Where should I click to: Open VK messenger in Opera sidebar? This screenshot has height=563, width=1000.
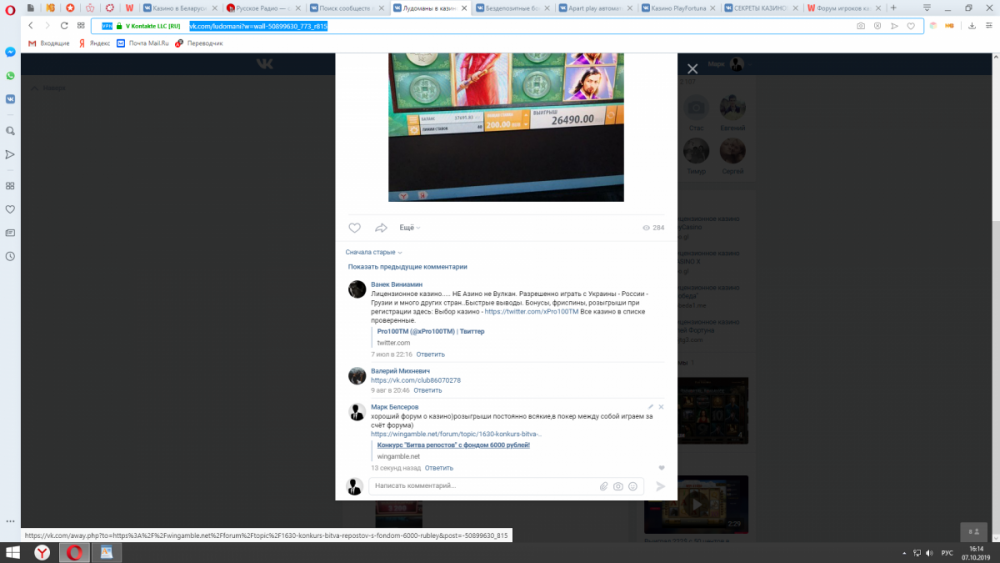(10, 99)
